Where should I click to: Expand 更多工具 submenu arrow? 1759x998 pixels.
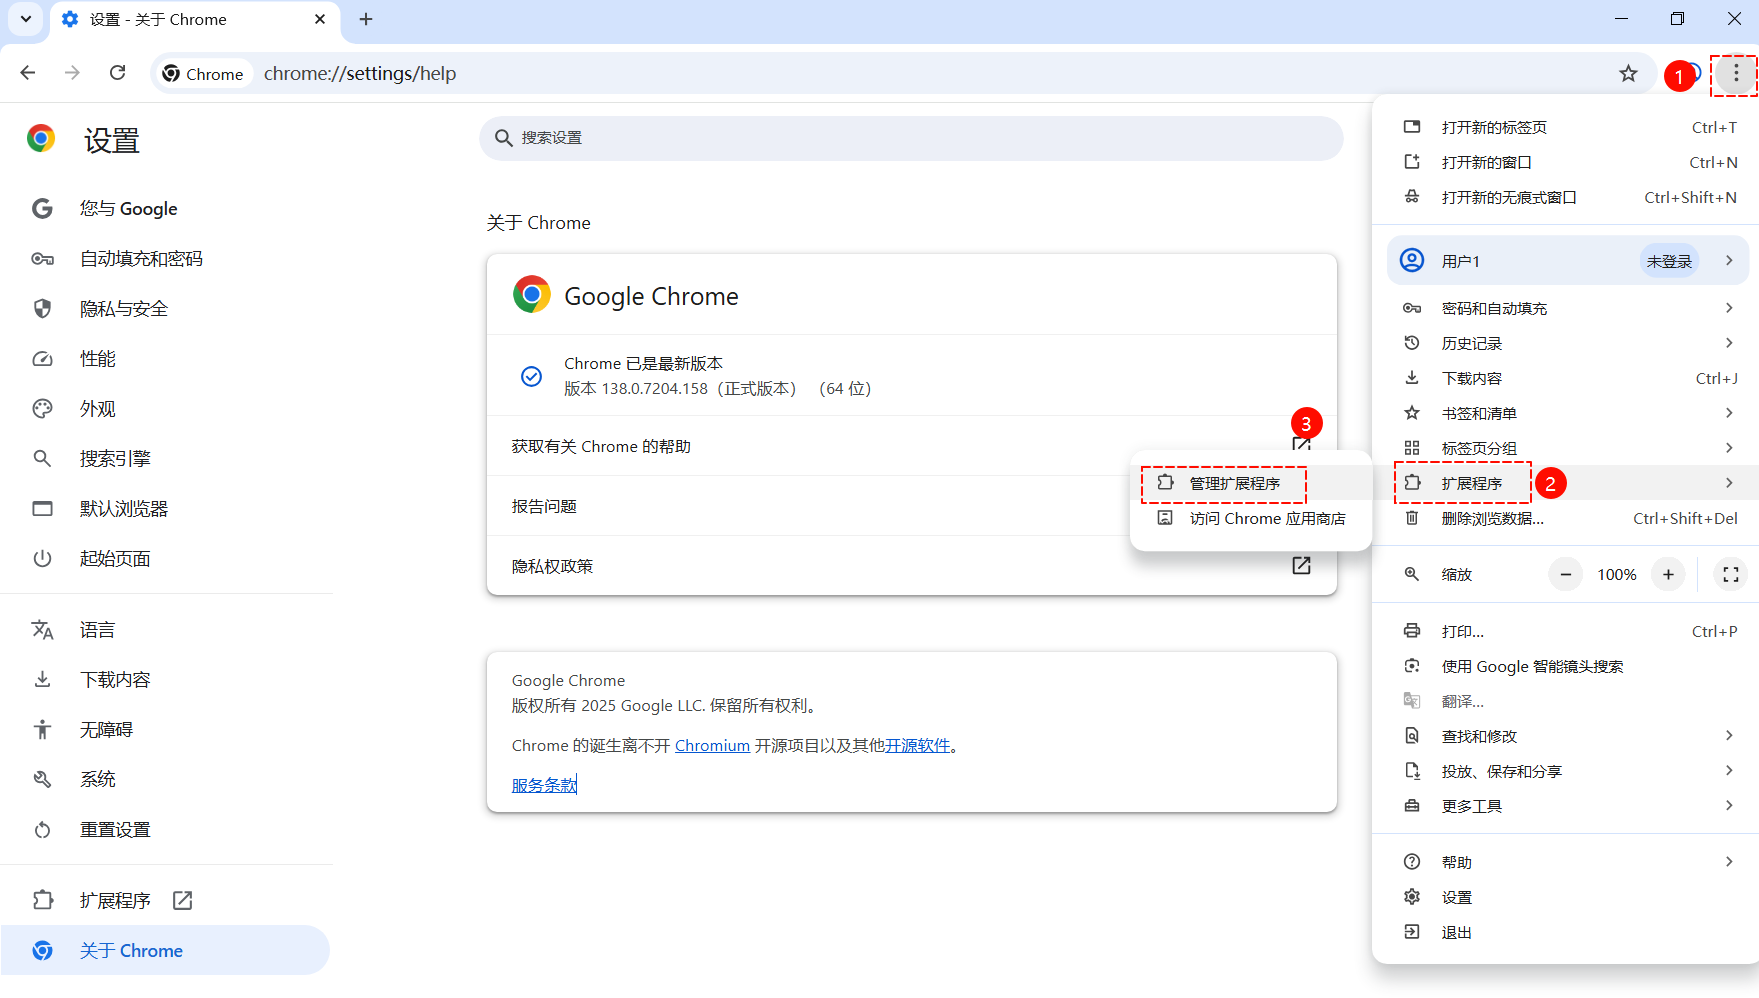click(x=1729, y=806)
